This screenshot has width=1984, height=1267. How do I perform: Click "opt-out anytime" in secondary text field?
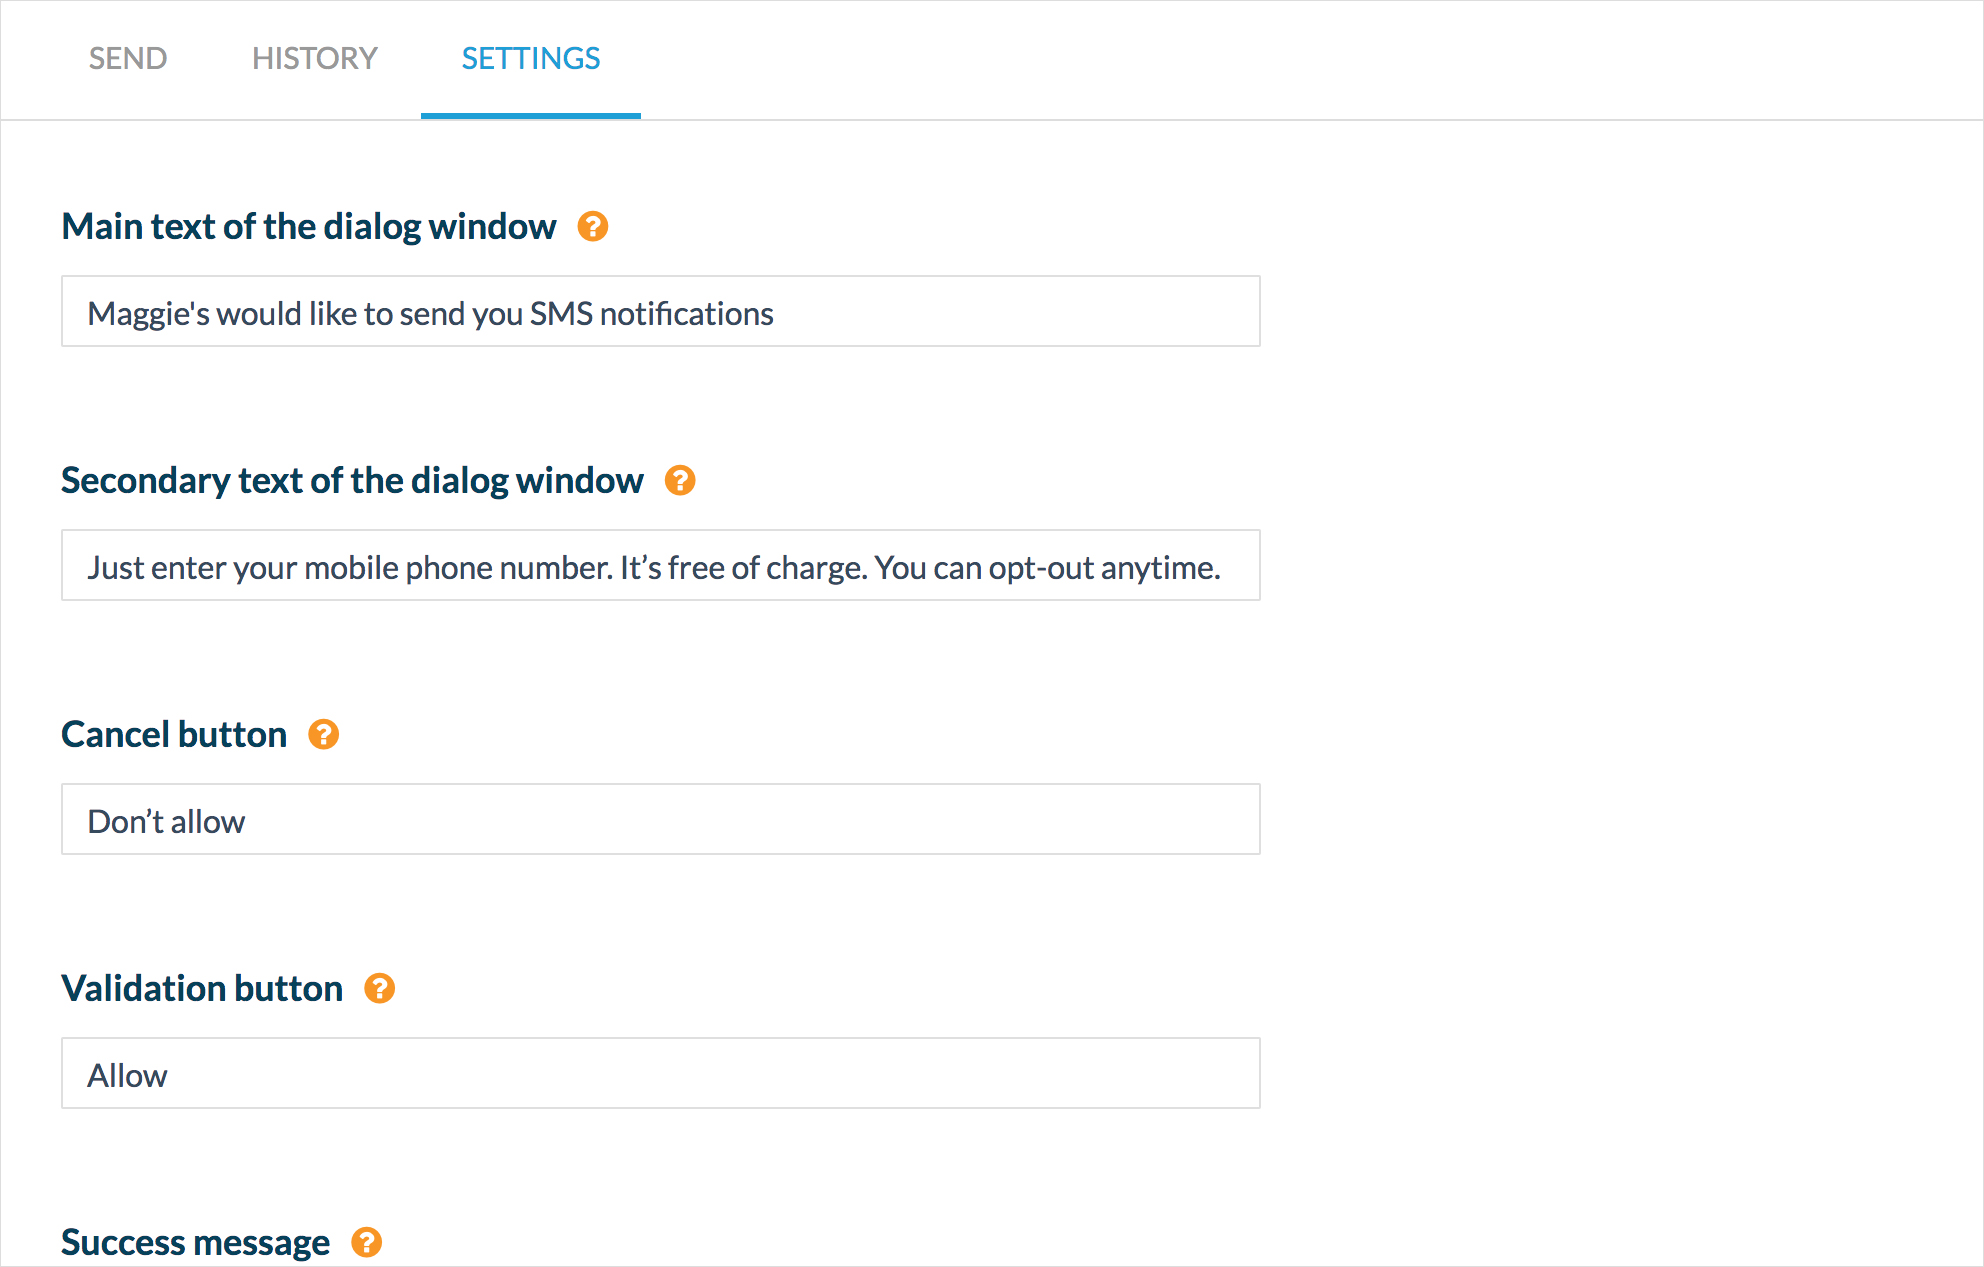pos(1104,568)
